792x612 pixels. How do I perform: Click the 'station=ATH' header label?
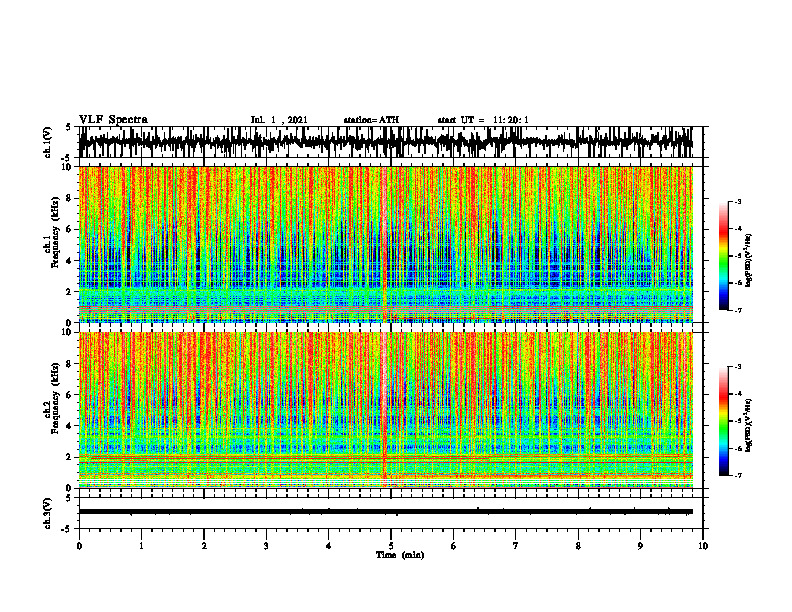371,120
